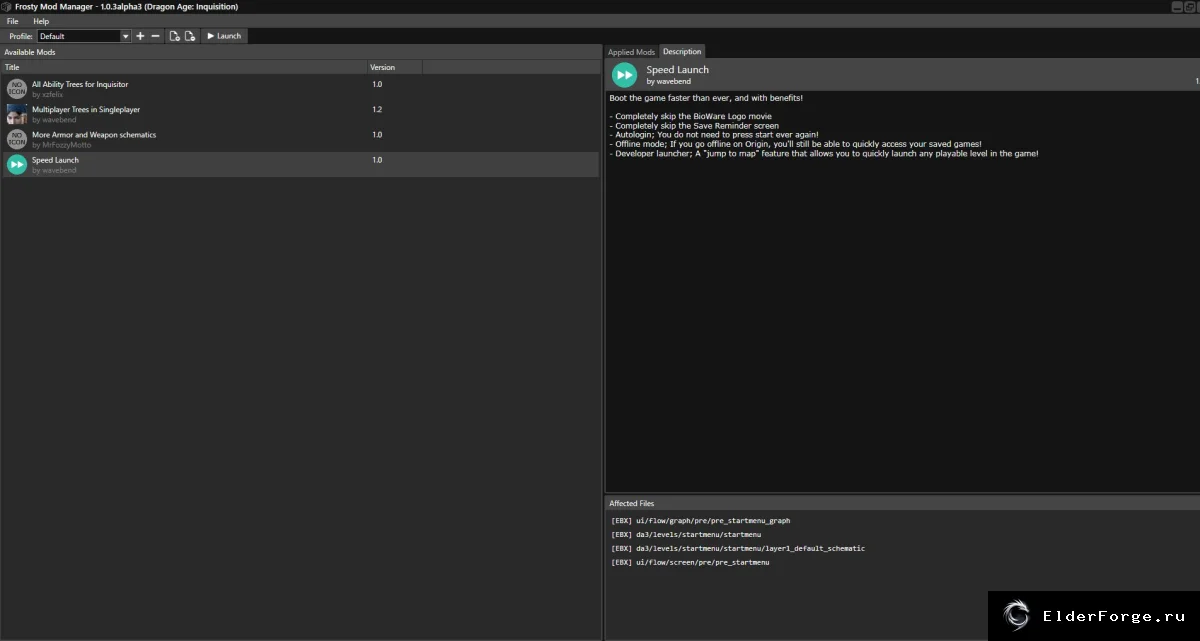Click version 1.0 of All Ability Trees mod

[x=377, y=85]
